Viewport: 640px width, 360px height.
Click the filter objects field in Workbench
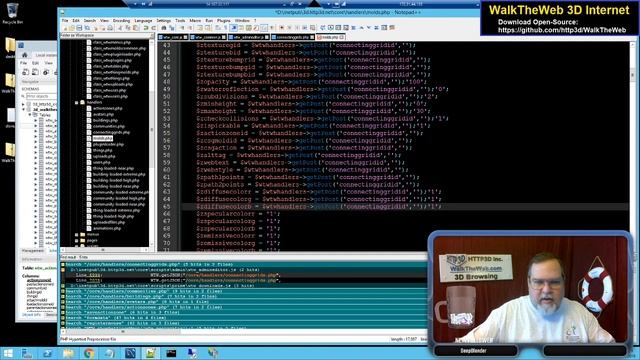point(41,96)
